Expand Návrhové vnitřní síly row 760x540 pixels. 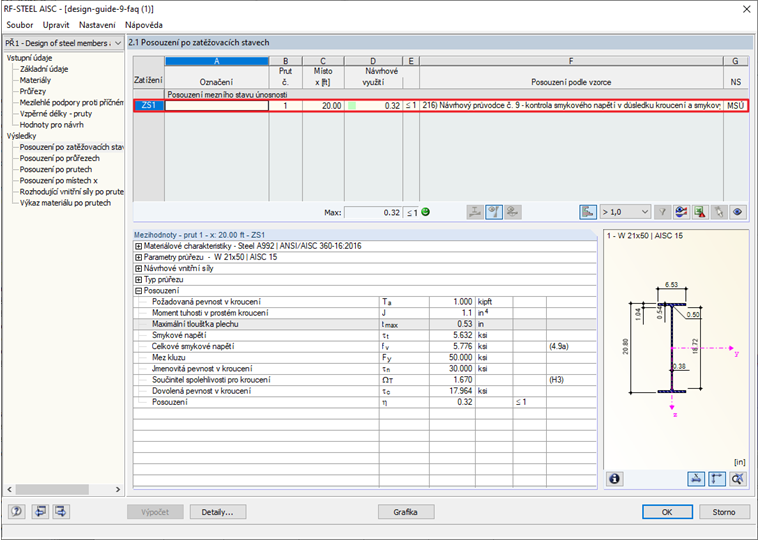coord(139,268)
